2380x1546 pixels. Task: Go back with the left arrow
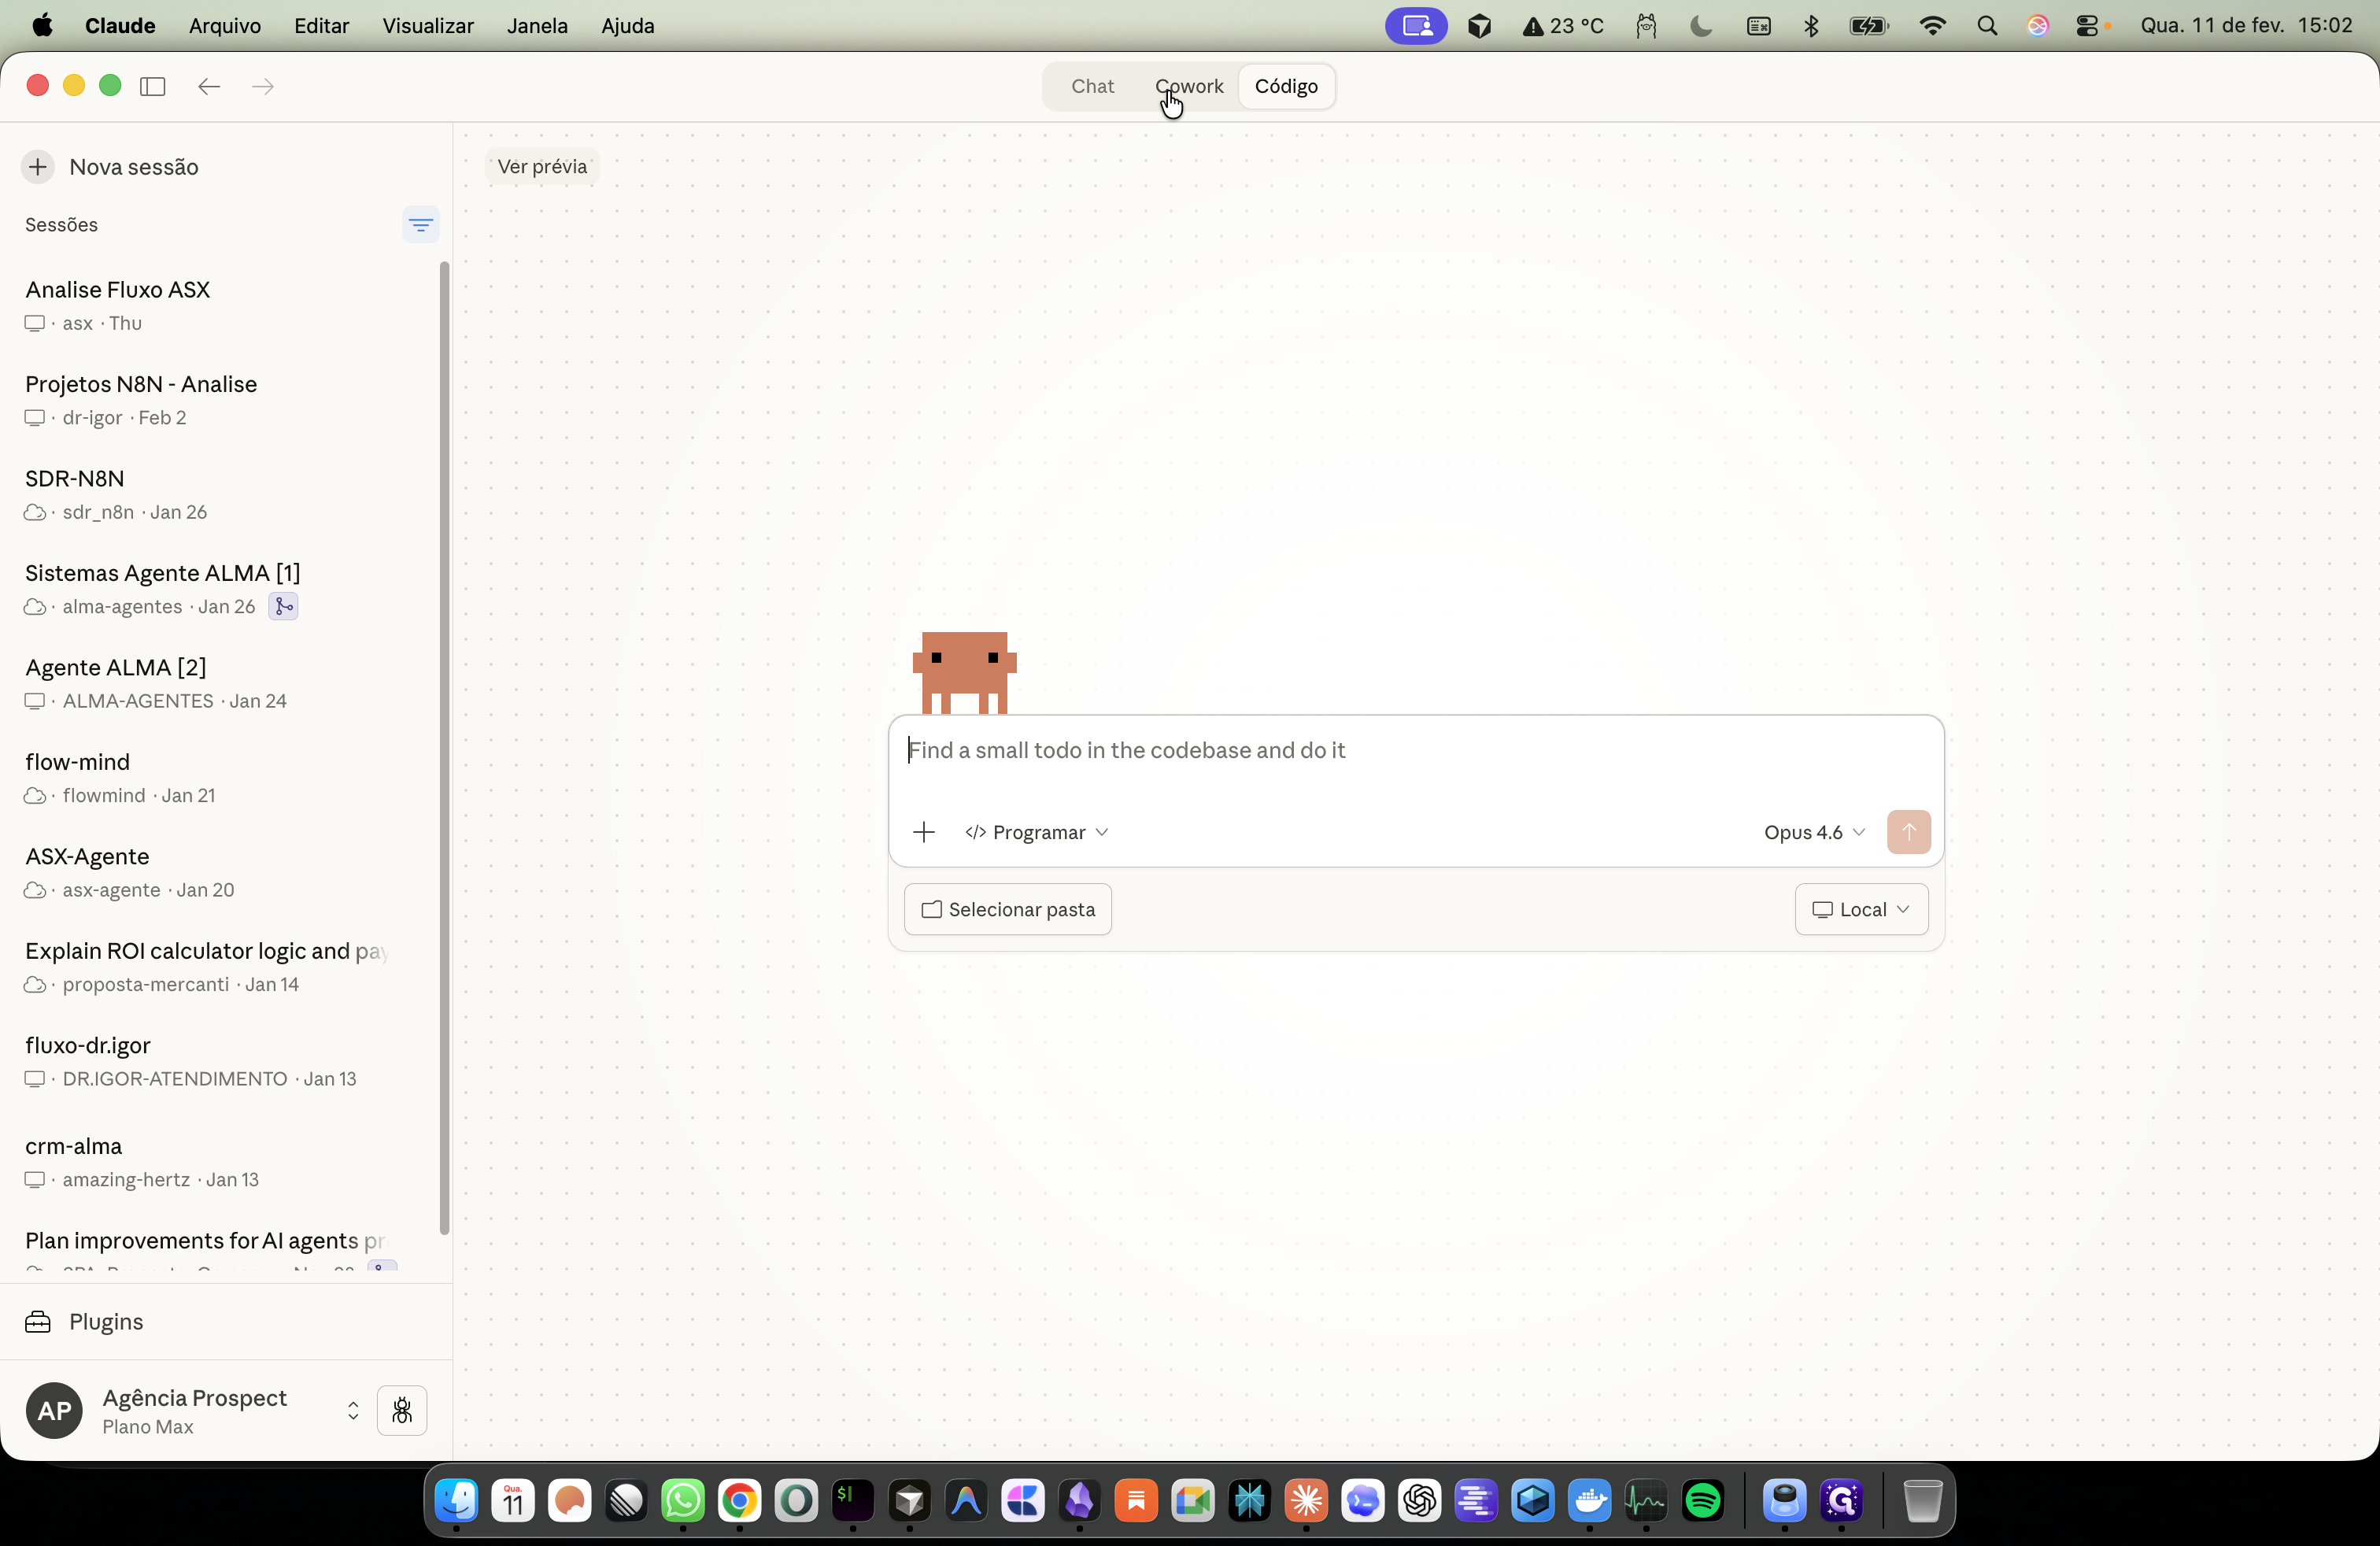click(x=208, y=86)
